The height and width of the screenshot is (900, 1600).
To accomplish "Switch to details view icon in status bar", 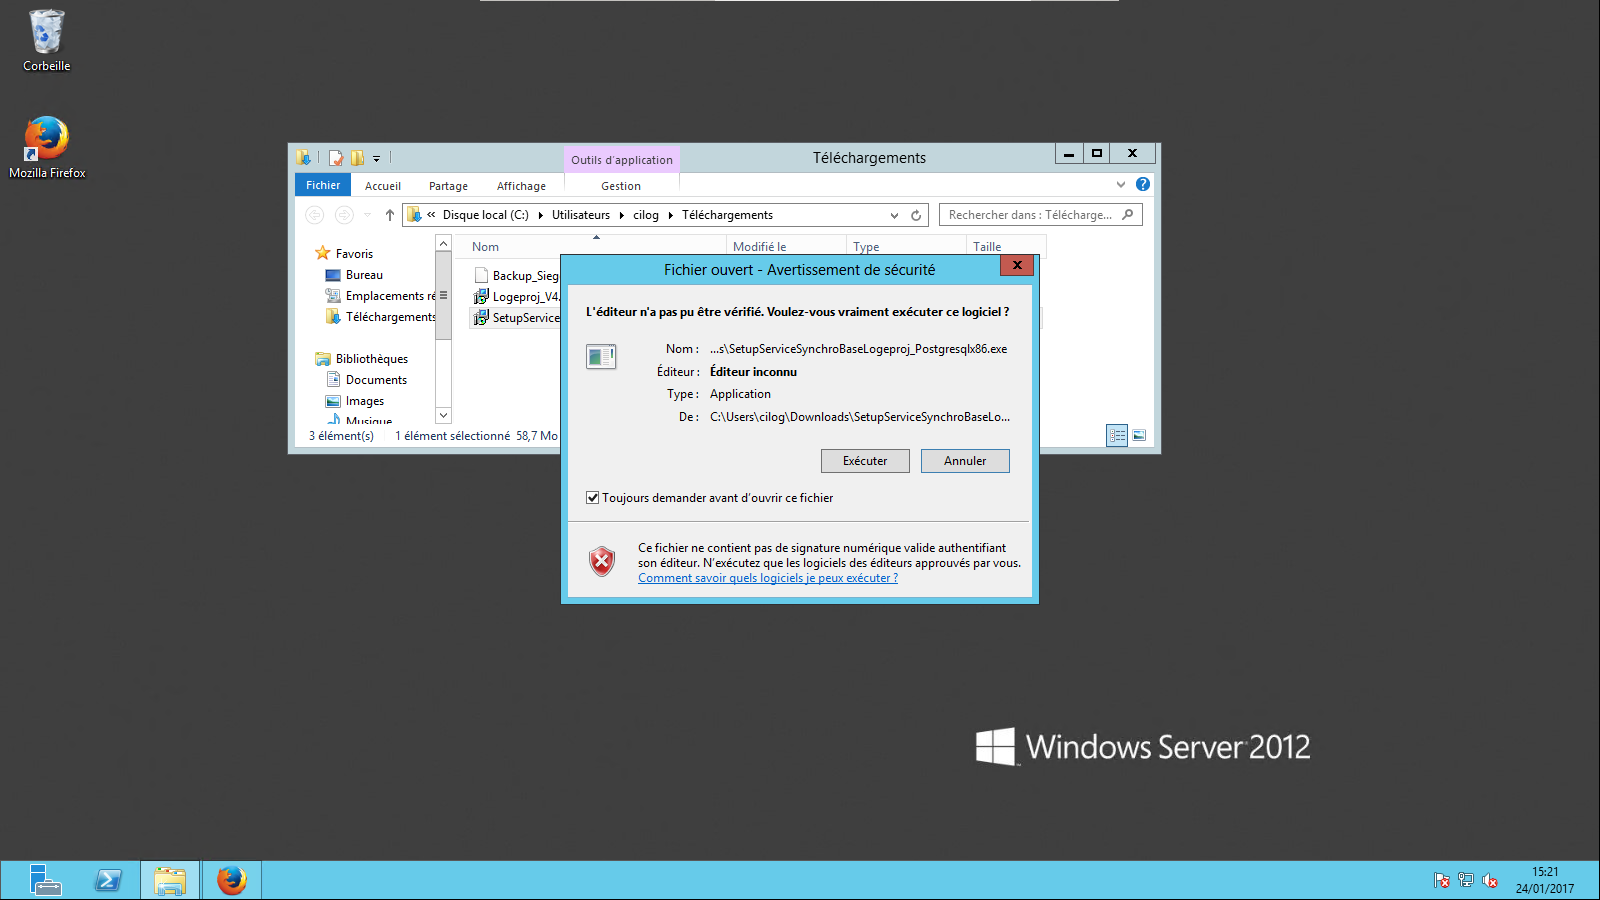I will point(1117,435).
